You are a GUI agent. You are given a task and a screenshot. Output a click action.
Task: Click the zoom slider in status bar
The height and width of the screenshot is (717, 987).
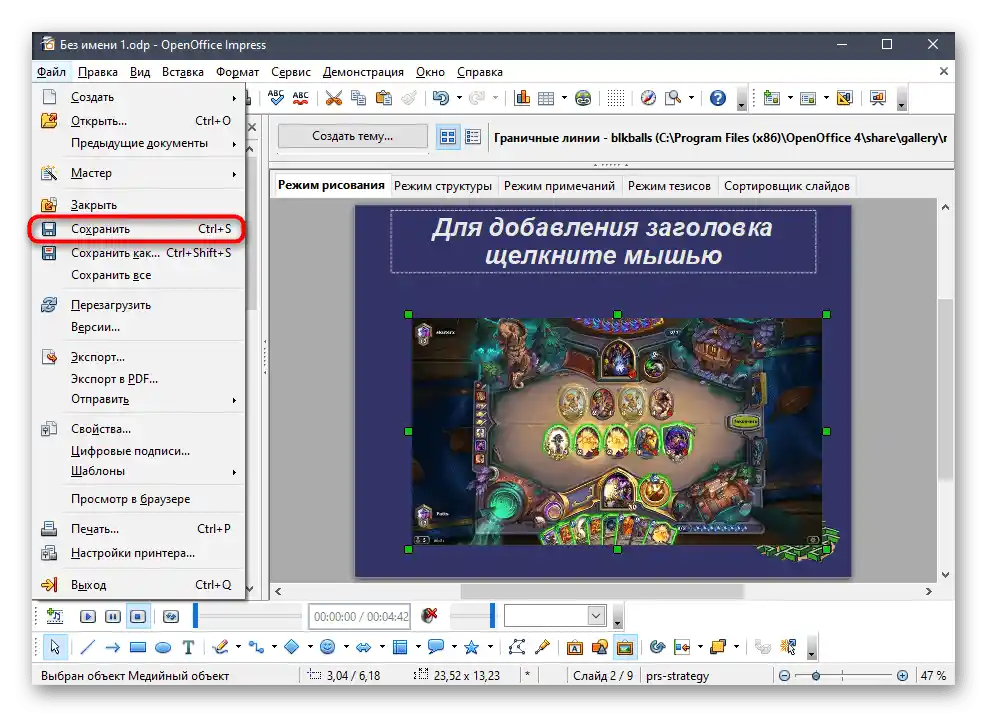tap(816, 676)
